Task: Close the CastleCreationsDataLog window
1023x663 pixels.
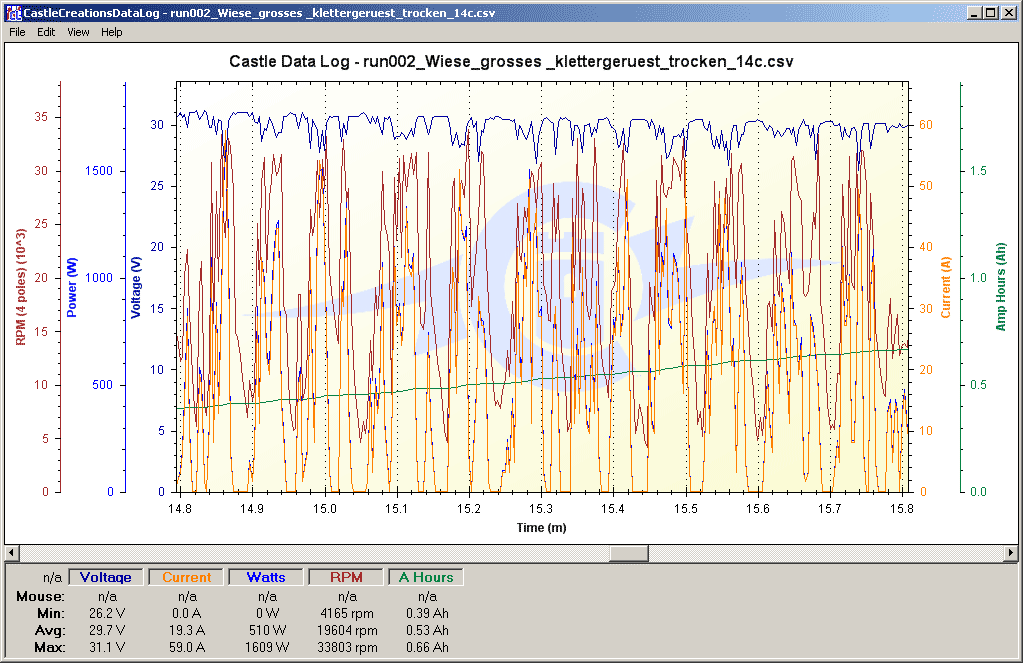Action: tap(1008, 13)
